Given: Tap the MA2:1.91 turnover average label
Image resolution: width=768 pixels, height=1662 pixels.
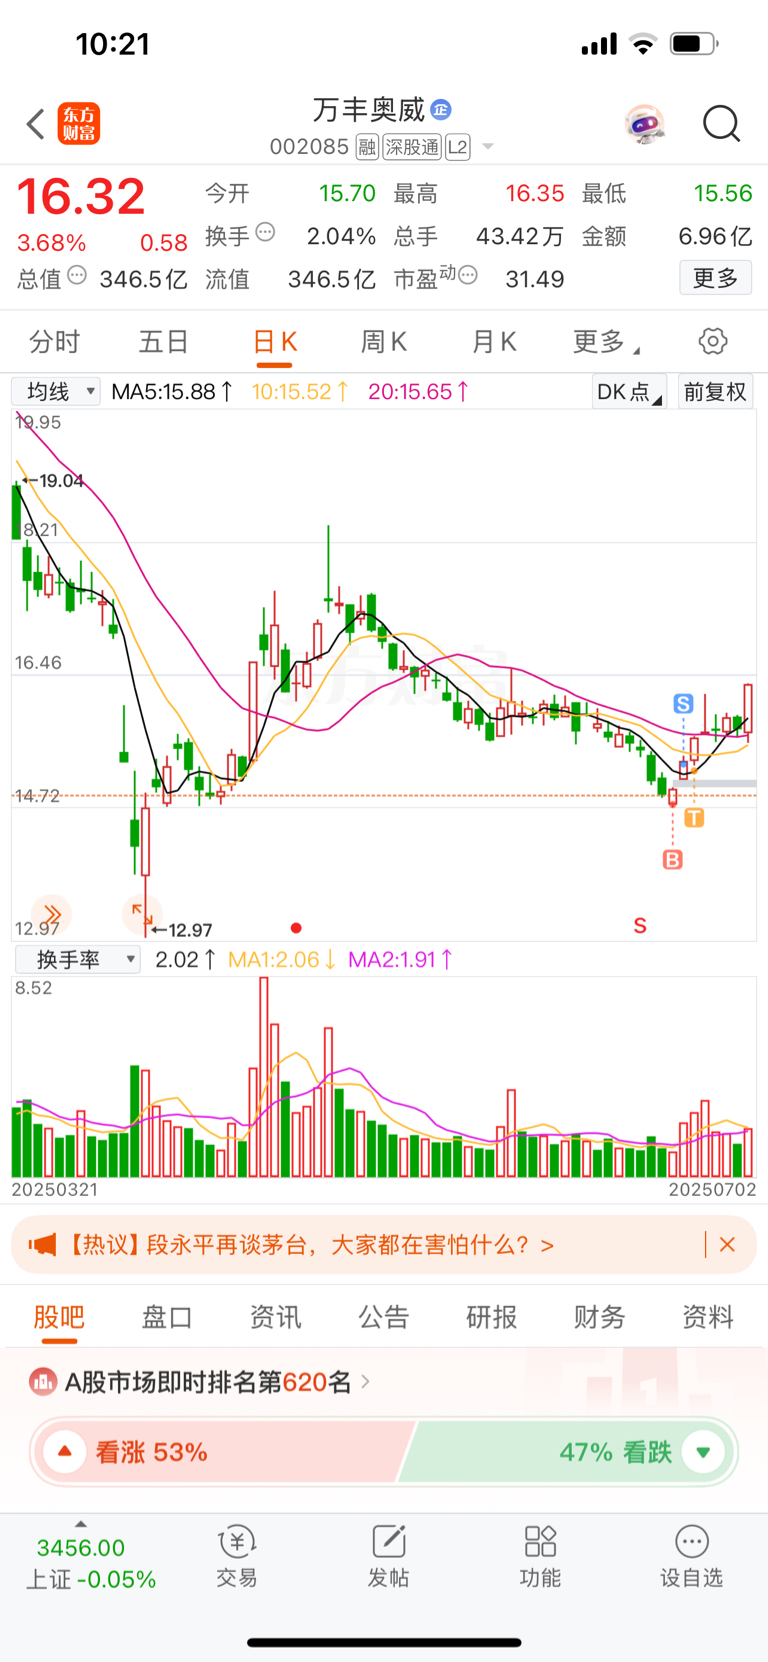Looking at the screenshot, I should pyautogui.click(x=400, y=960).
